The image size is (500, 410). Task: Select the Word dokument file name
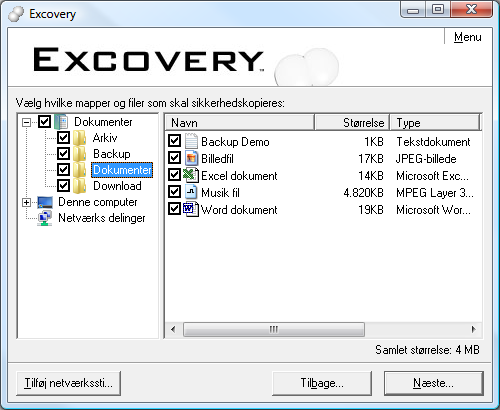click(239, 210)
